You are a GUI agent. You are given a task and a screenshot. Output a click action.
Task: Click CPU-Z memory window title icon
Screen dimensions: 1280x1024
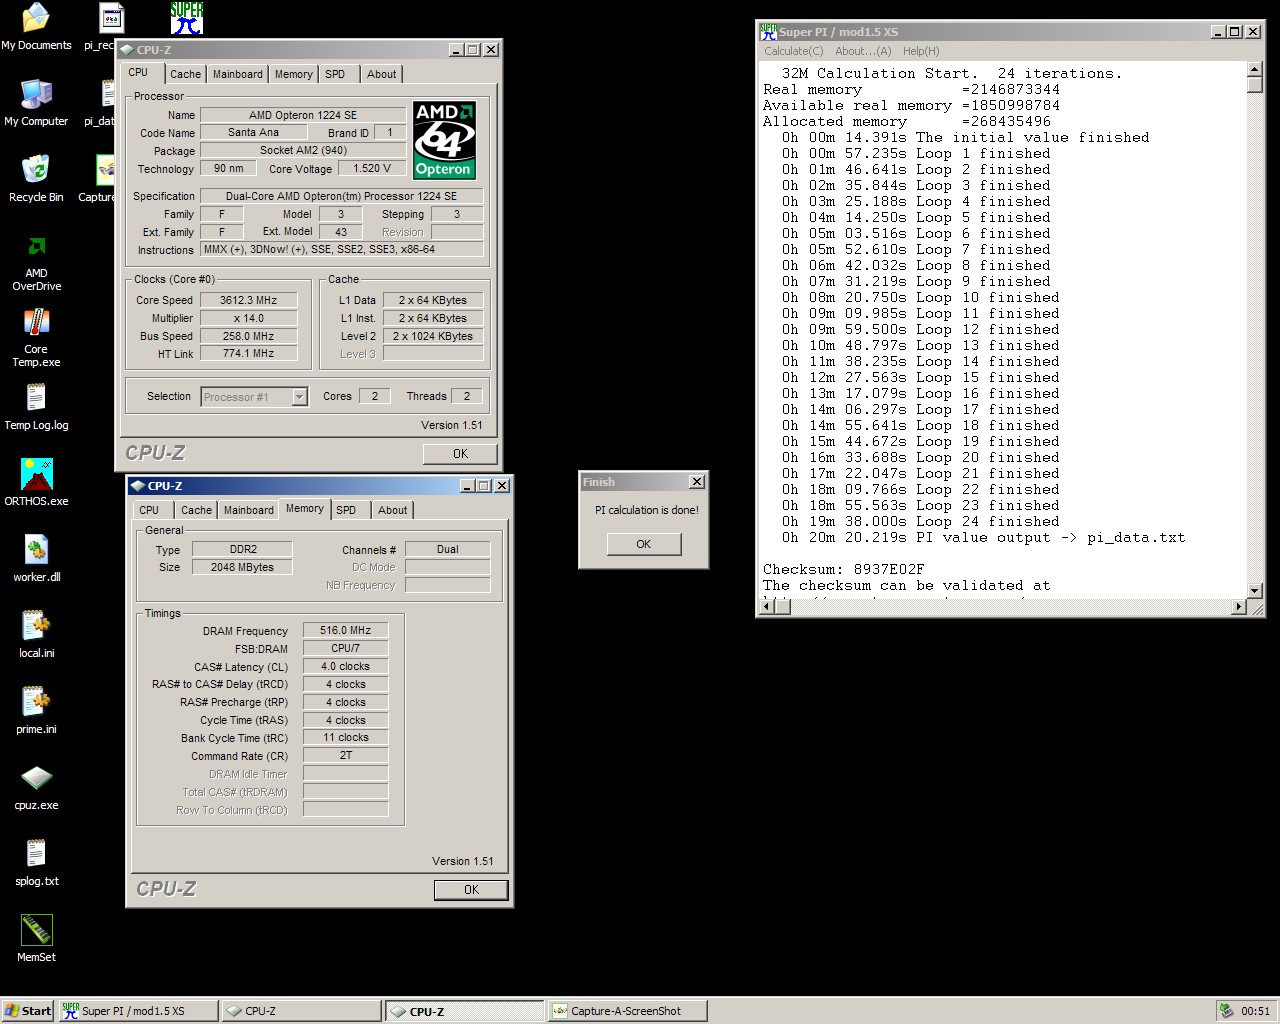click(x=138, y=486)
